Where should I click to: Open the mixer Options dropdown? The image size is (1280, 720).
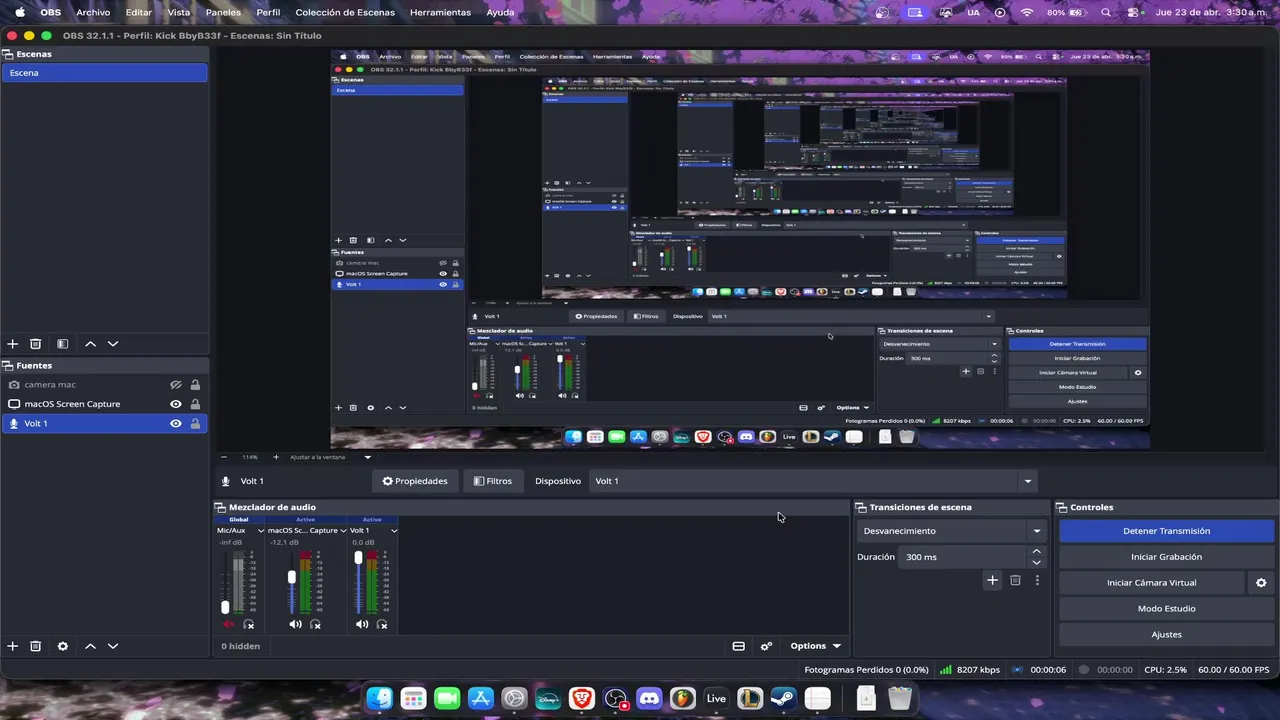[x=816, y=646]
